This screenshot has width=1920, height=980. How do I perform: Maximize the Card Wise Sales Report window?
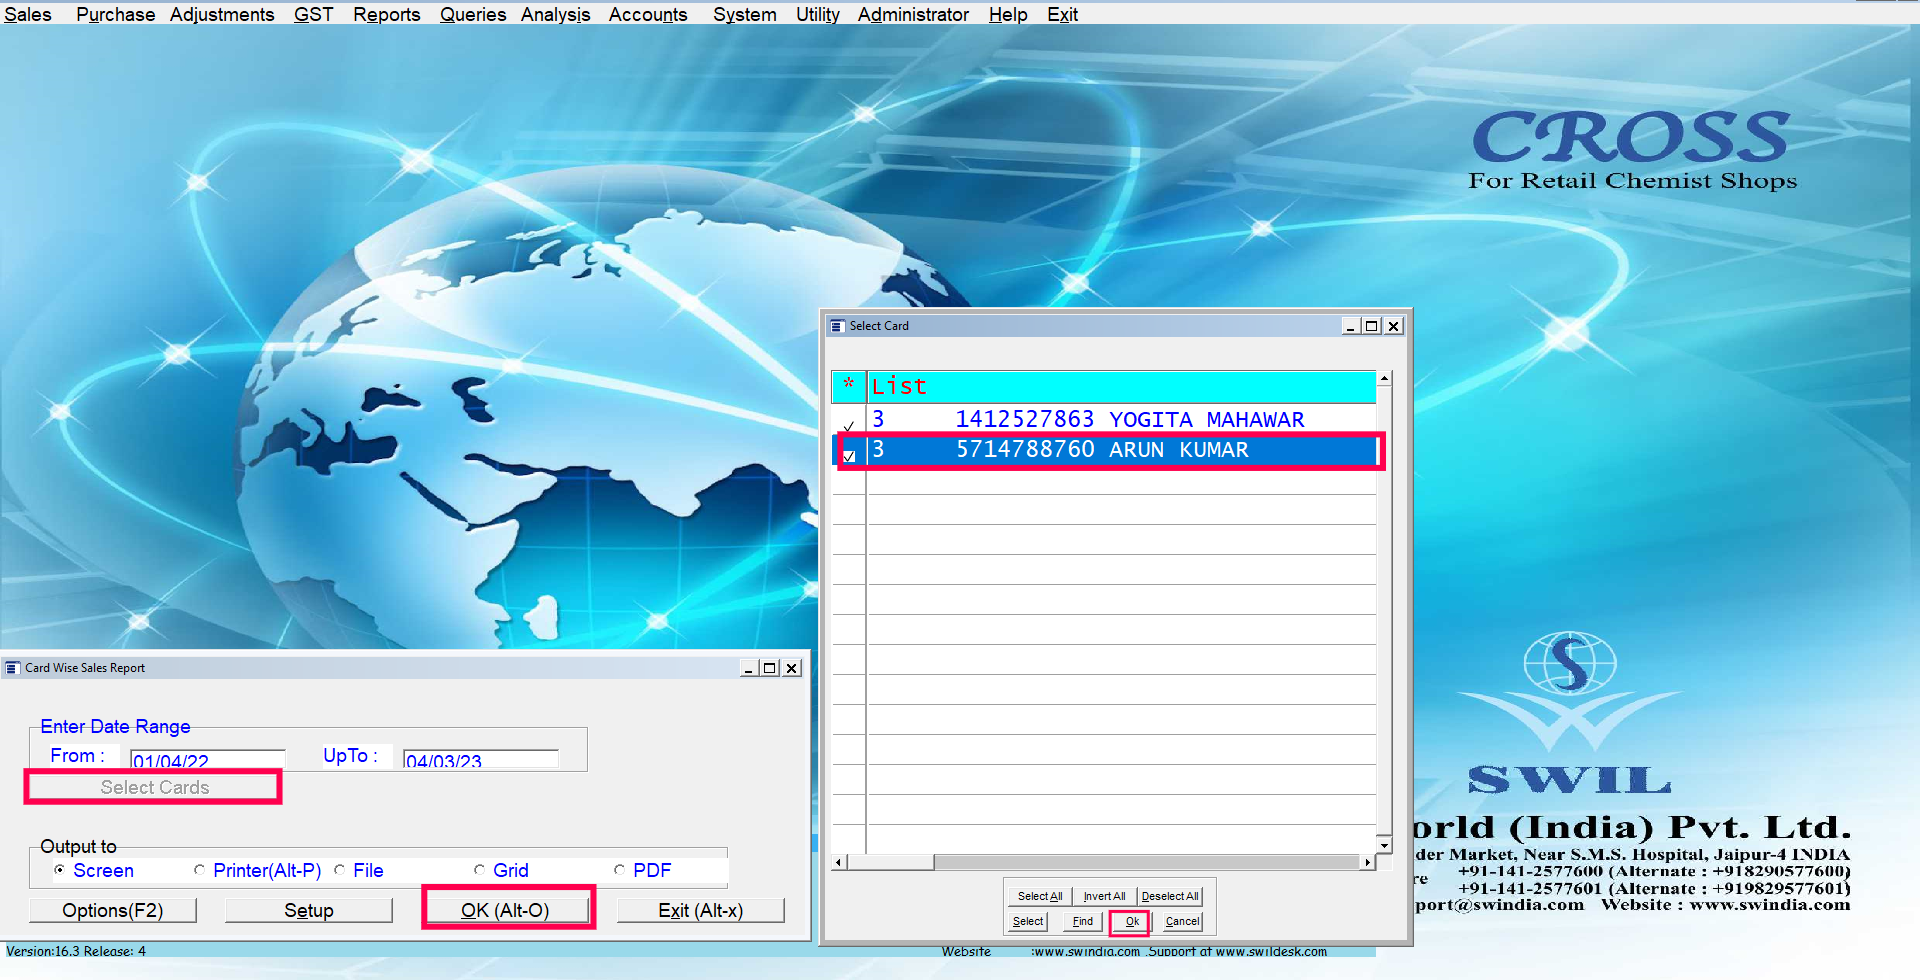[770, 668]
